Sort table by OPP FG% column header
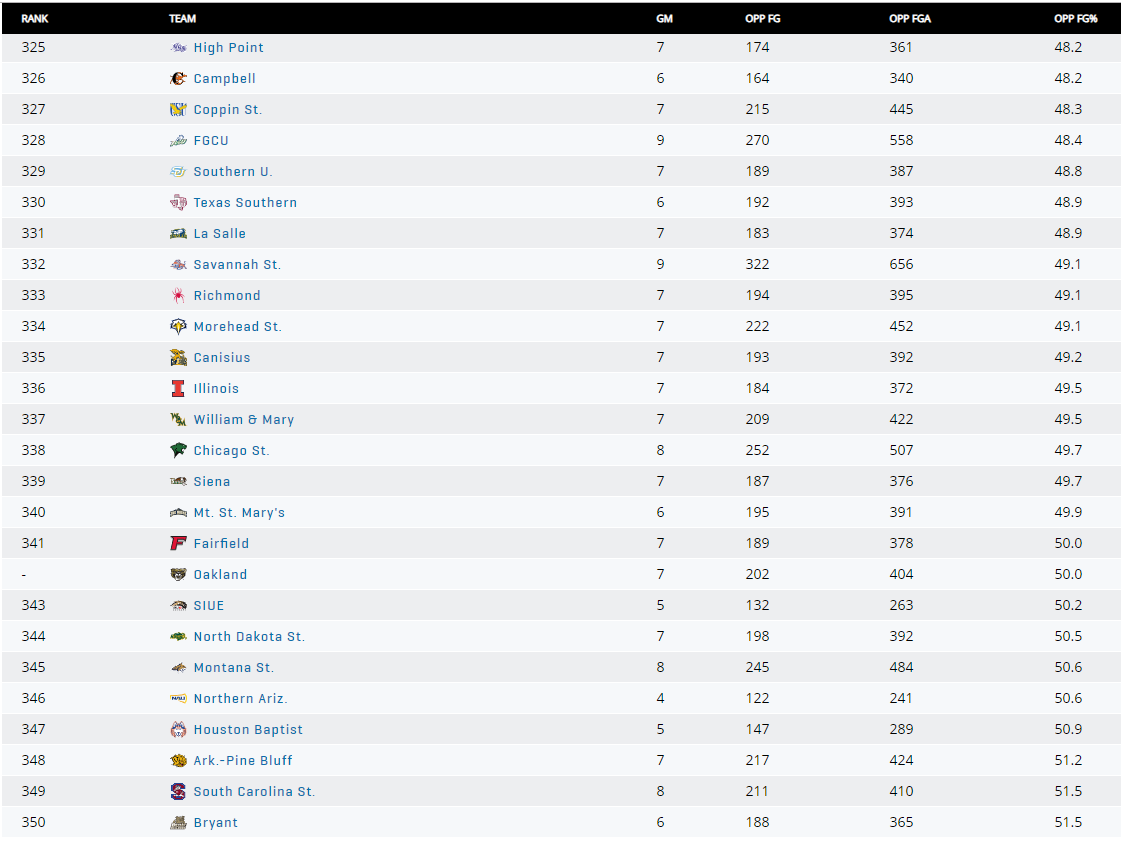 pyautogui.click(x=1069, y=19)
